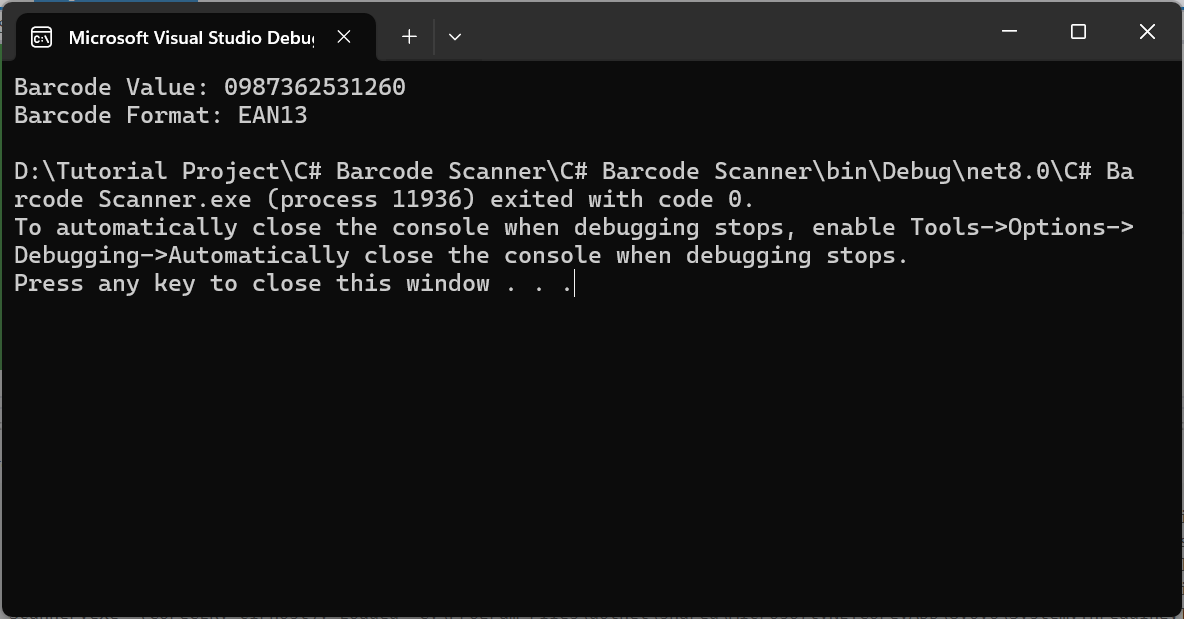
Task: Click the empty black console area below output
Action: [592, 453]
